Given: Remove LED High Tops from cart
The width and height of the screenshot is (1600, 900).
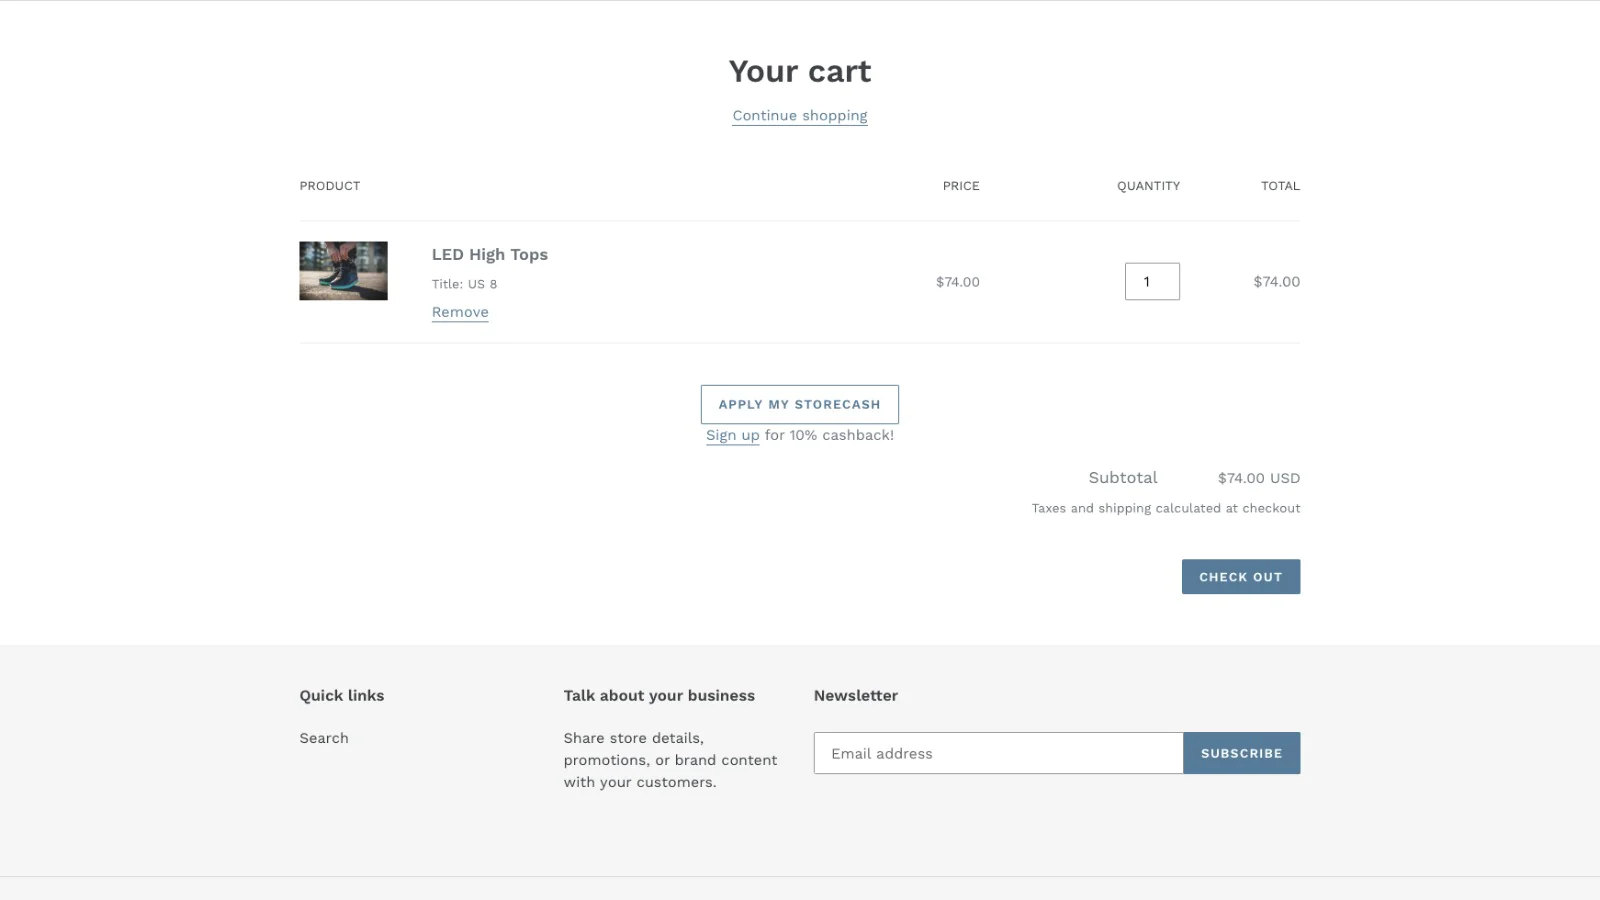Looking at the screenshot, I should 460,312.
